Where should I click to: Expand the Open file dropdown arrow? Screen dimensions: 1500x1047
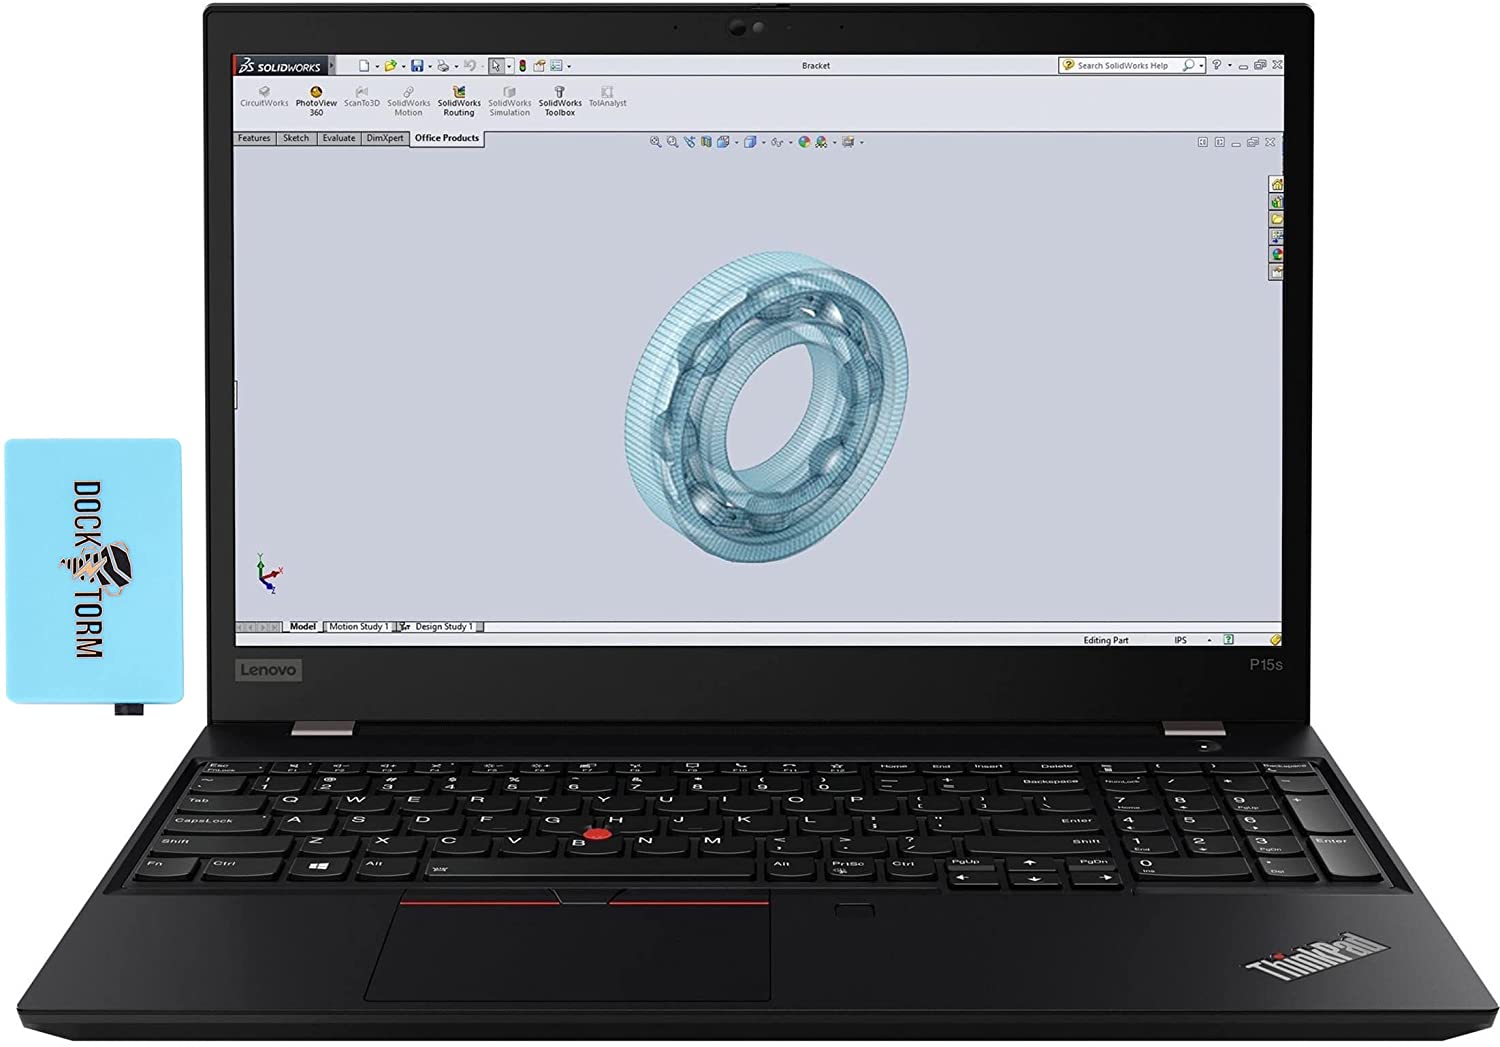point(404,67)
